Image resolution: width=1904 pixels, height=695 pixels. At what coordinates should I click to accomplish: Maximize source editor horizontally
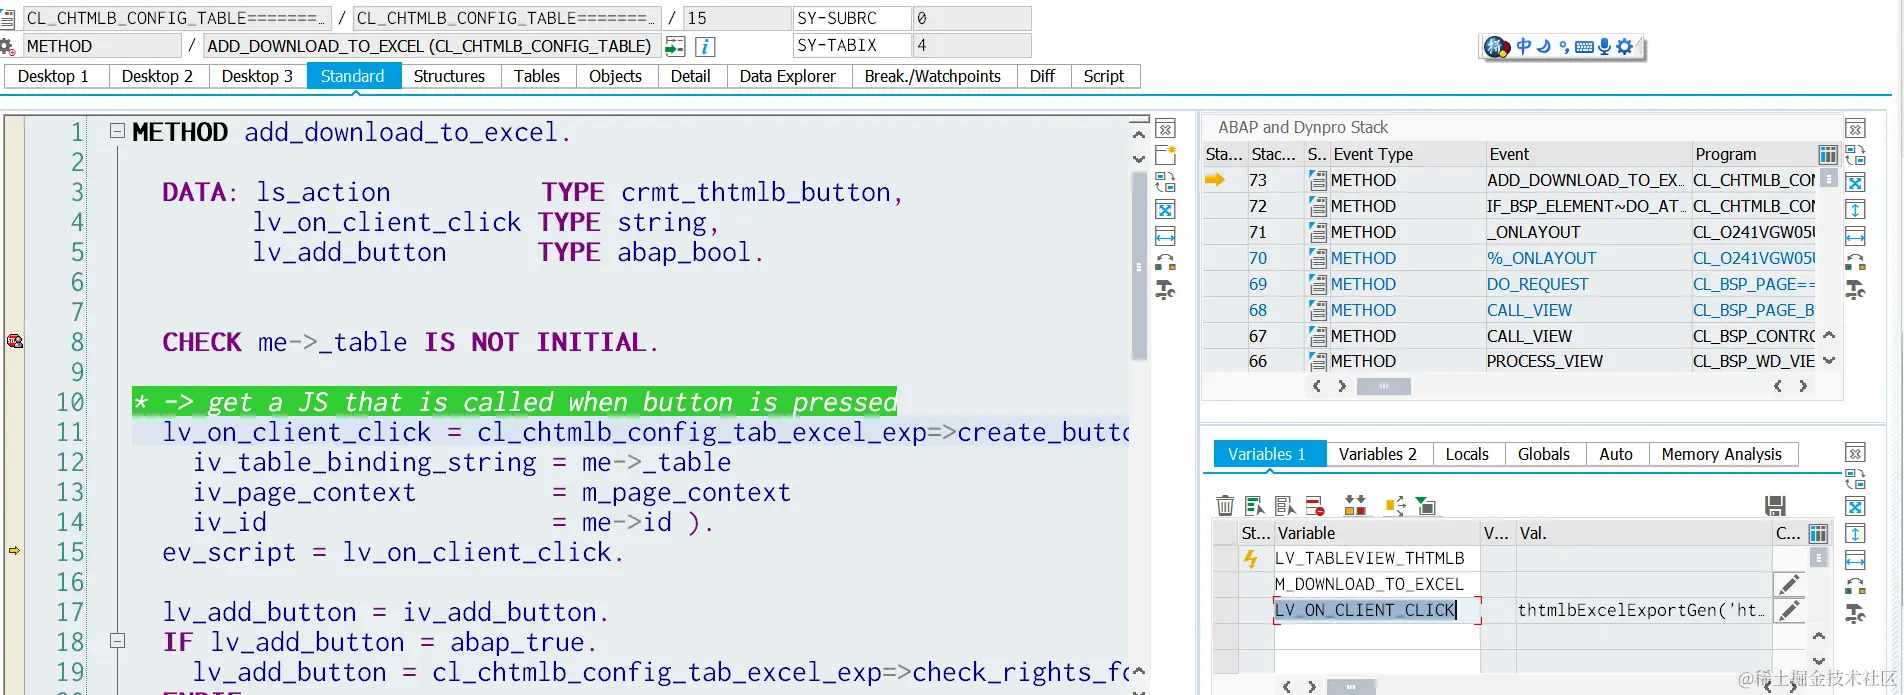click(x=1165, y=236)
